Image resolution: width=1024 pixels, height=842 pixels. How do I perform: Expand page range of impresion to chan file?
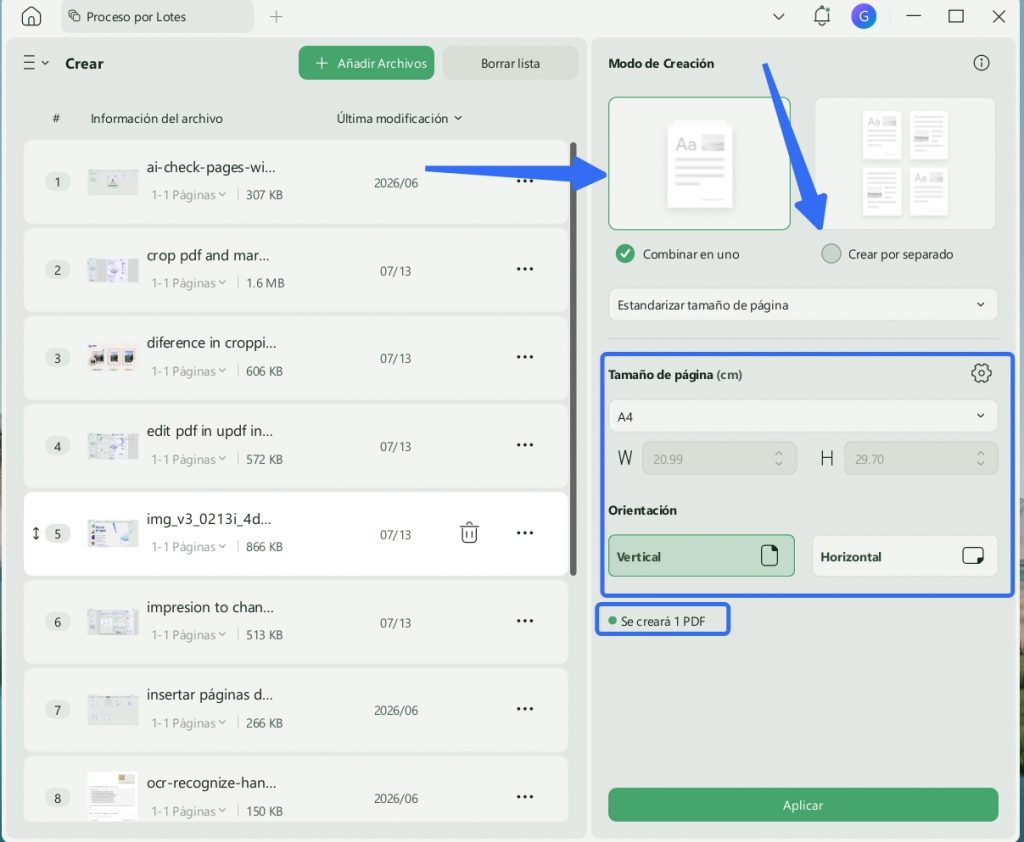click(x=189, y=635)
